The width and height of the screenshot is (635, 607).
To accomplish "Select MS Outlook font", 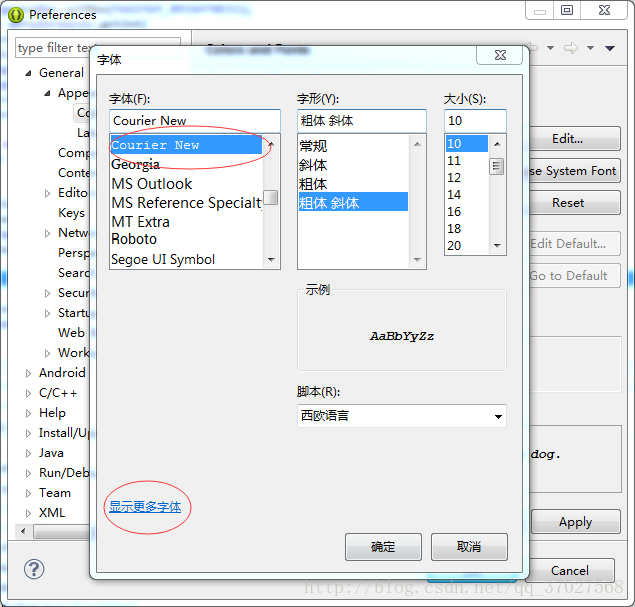I will pos(187,184).
